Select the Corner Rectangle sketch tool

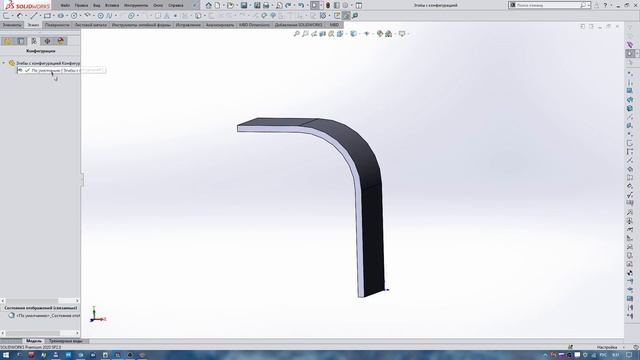(x=47, y=16)
